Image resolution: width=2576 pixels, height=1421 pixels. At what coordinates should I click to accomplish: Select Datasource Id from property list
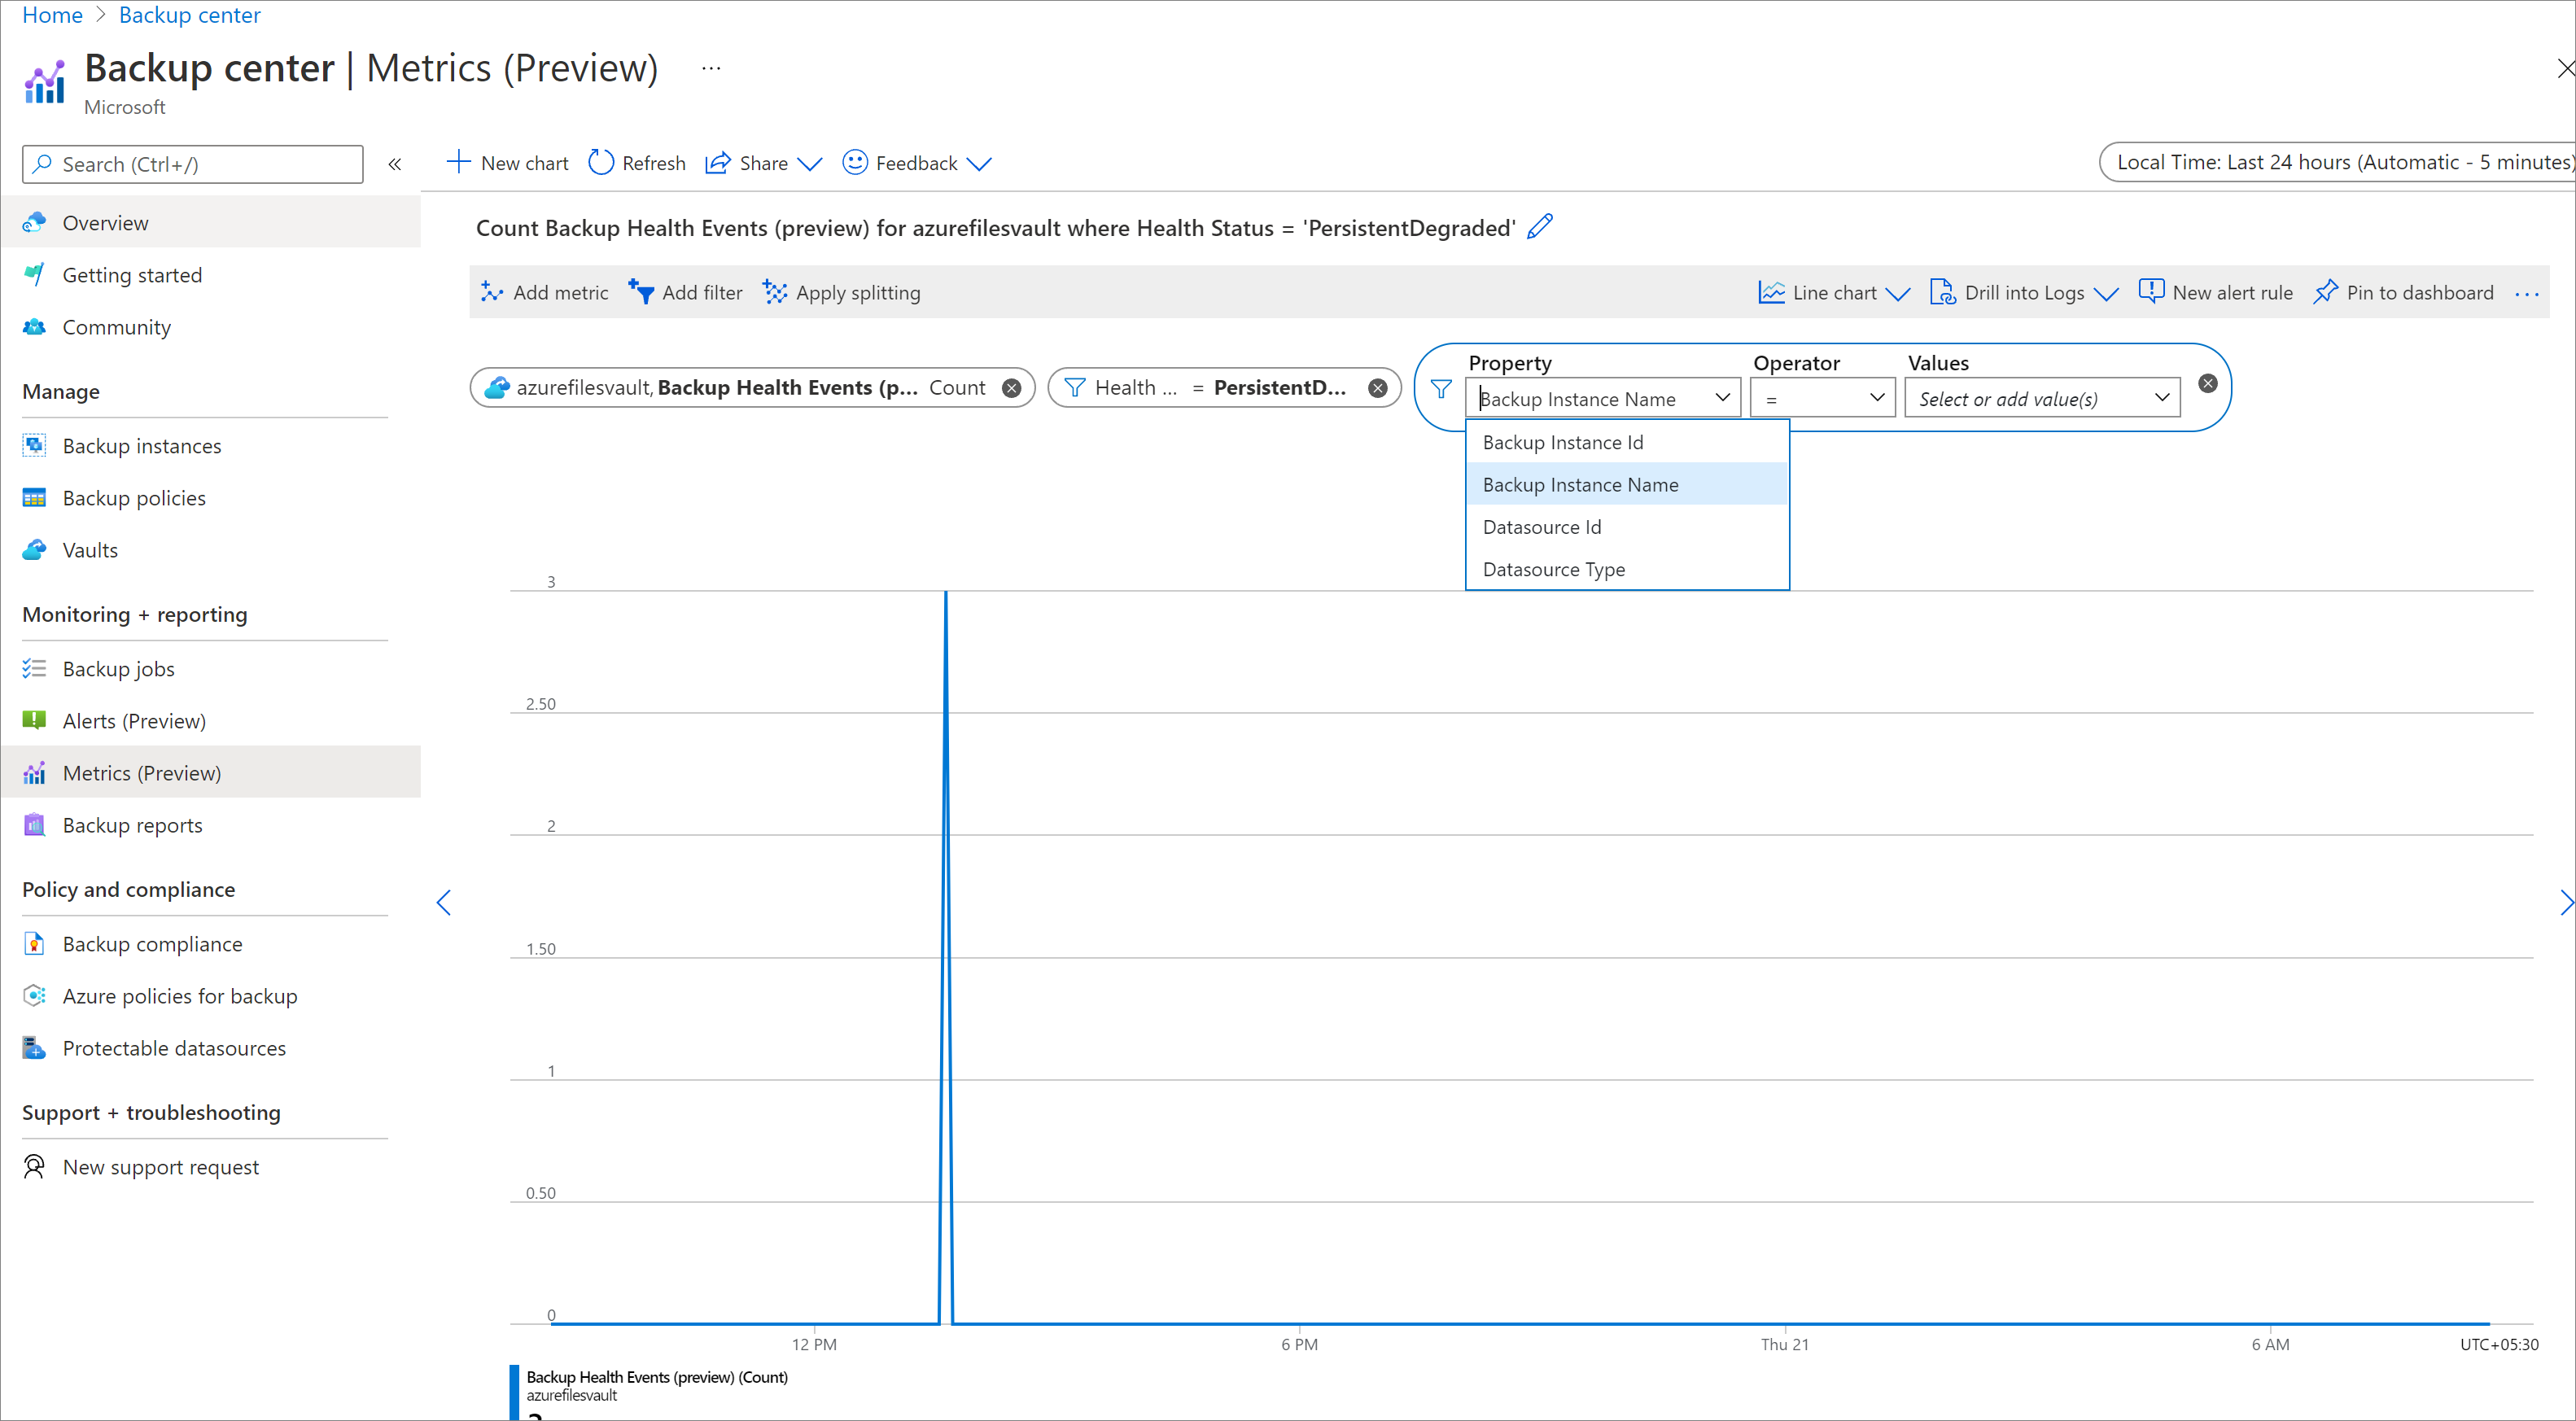pos(1542,525)
